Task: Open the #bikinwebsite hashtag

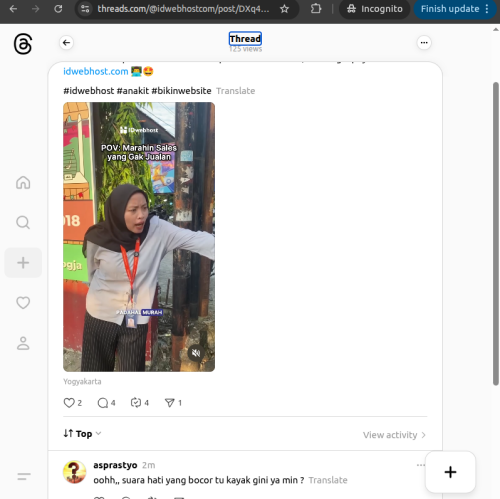Action: coord(181,91)
